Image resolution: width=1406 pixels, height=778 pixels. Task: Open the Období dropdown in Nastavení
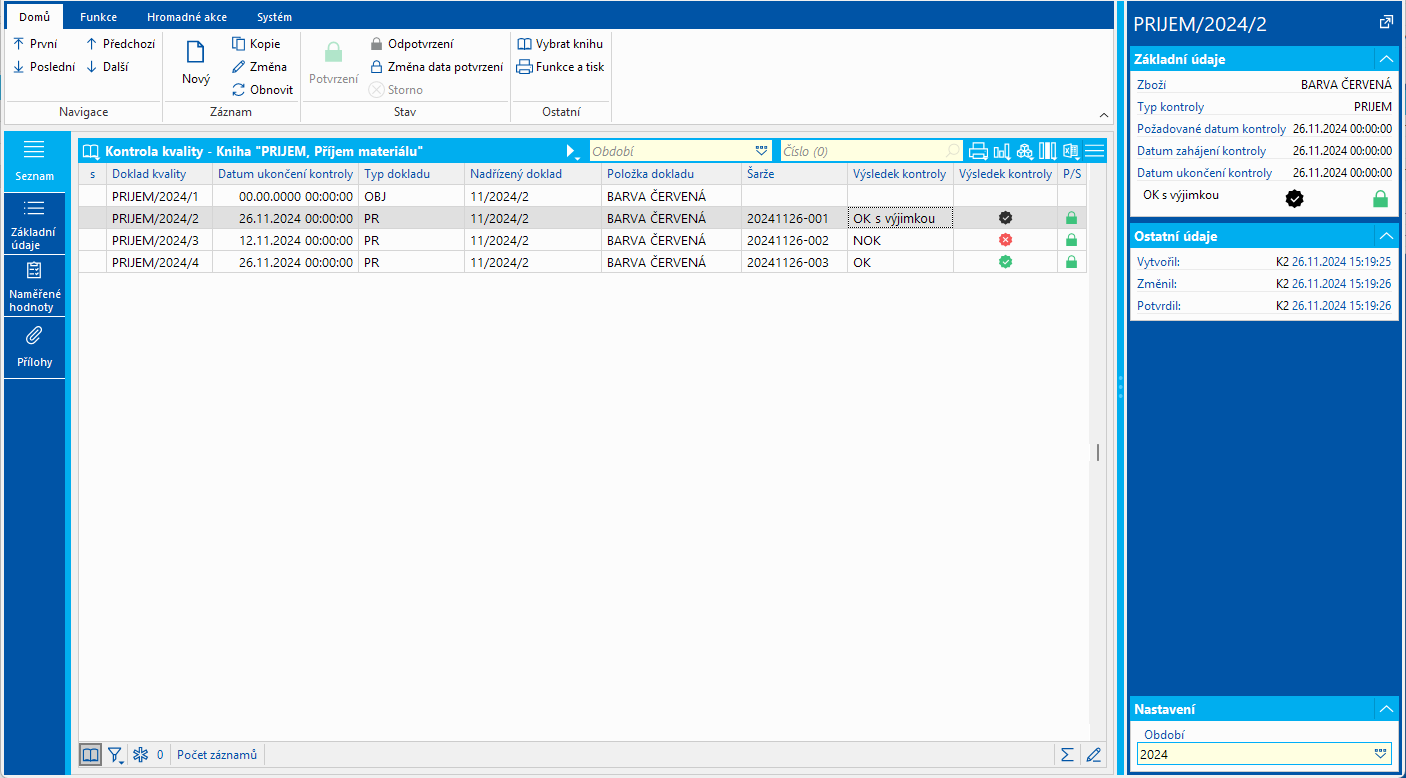(1381, 755)
